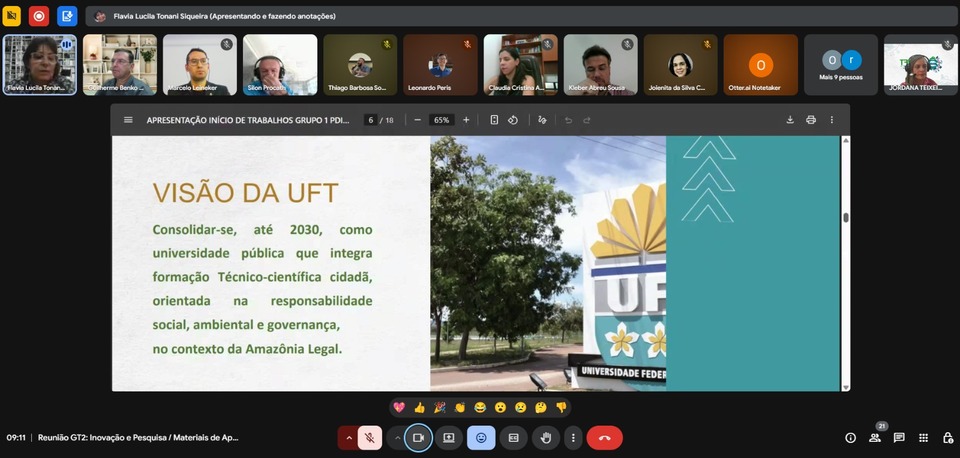Raise your hand in the meeting
The height and width of the screenshot is (458, 960).
[x=545, y=438]
